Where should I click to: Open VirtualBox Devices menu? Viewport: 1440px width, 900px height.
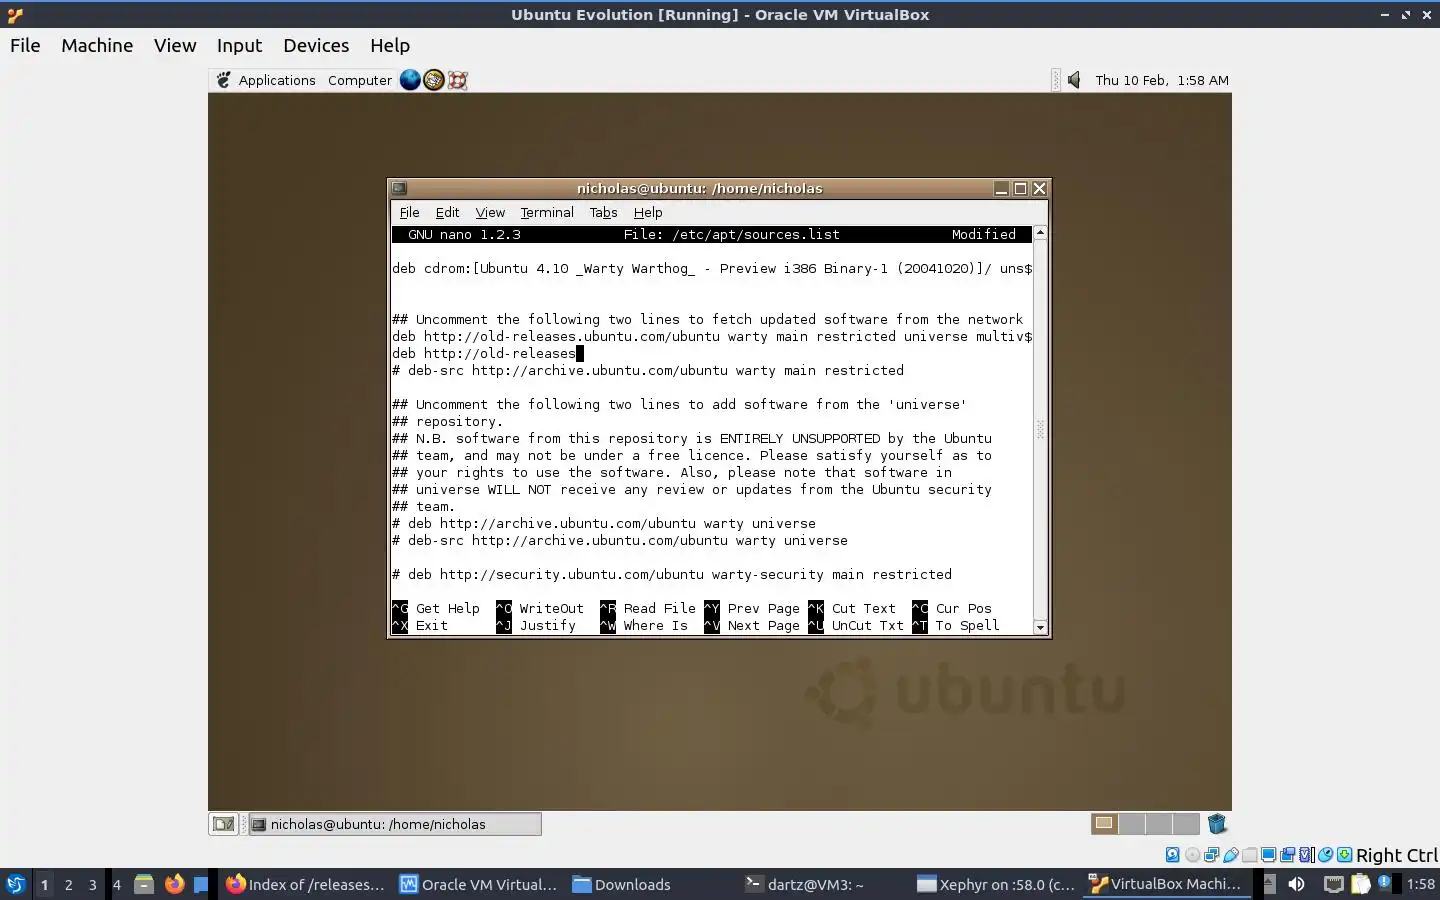(316, 45)
